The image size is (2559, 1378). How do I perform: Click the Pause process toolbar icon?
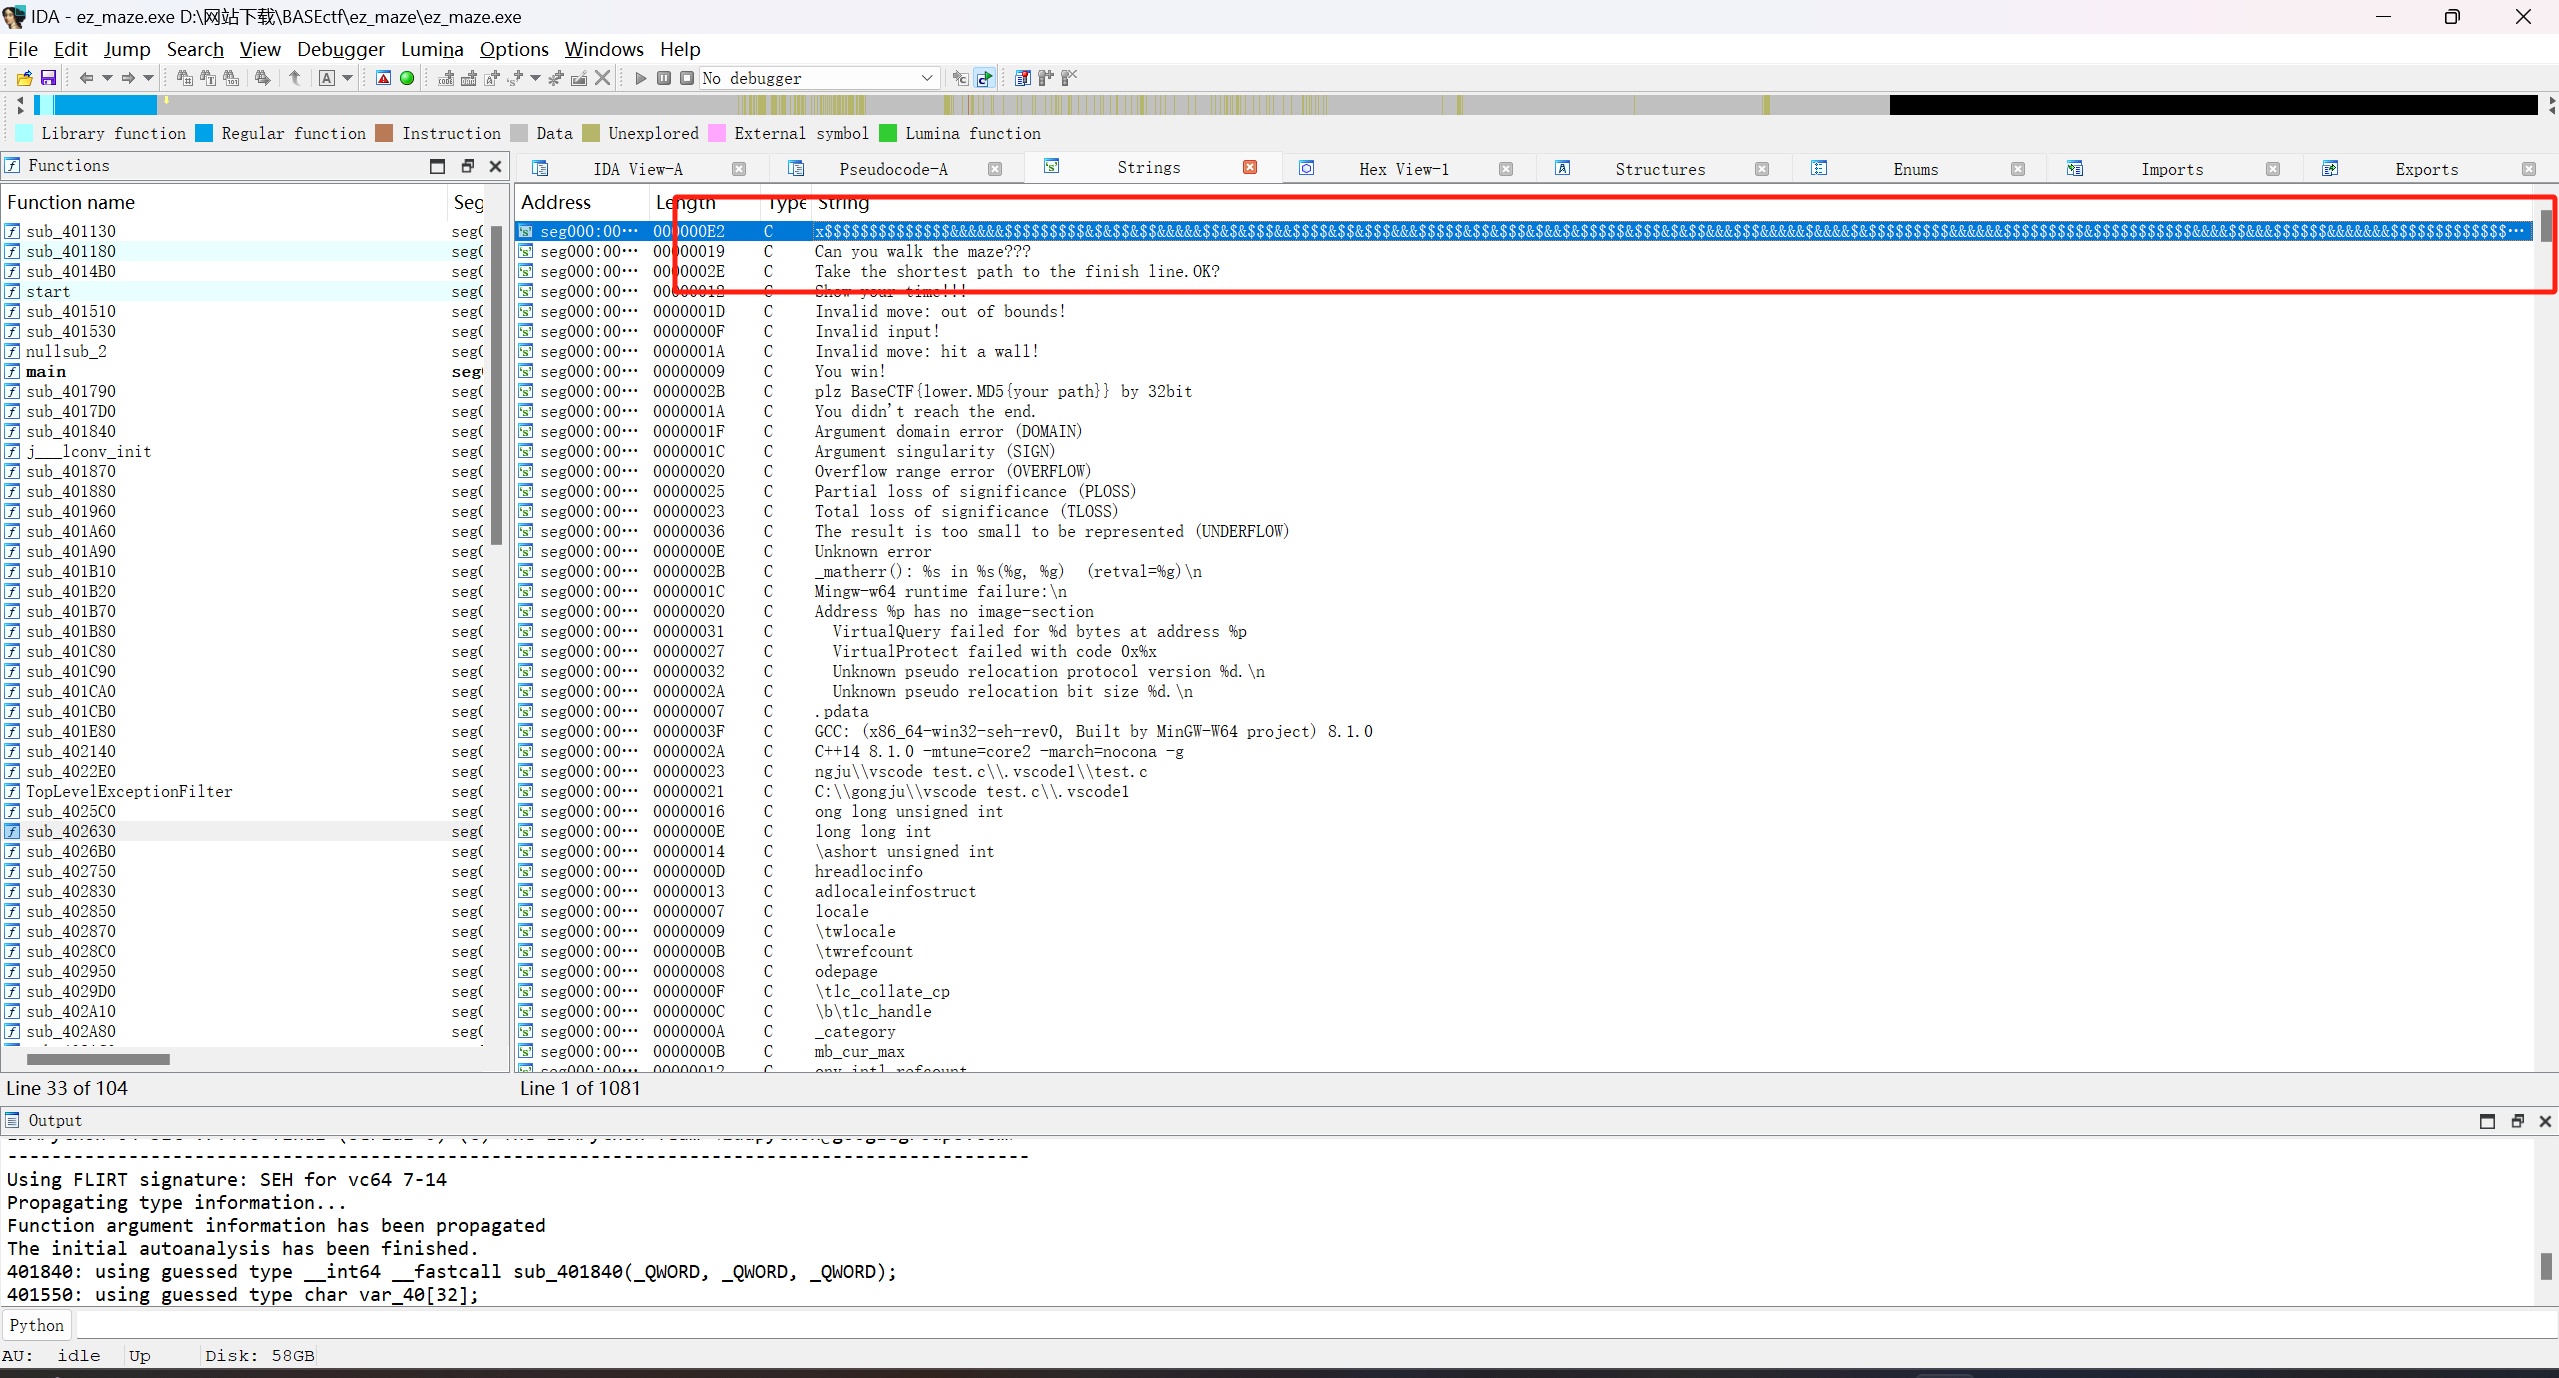pyautogui.click(x=664, y=78)
